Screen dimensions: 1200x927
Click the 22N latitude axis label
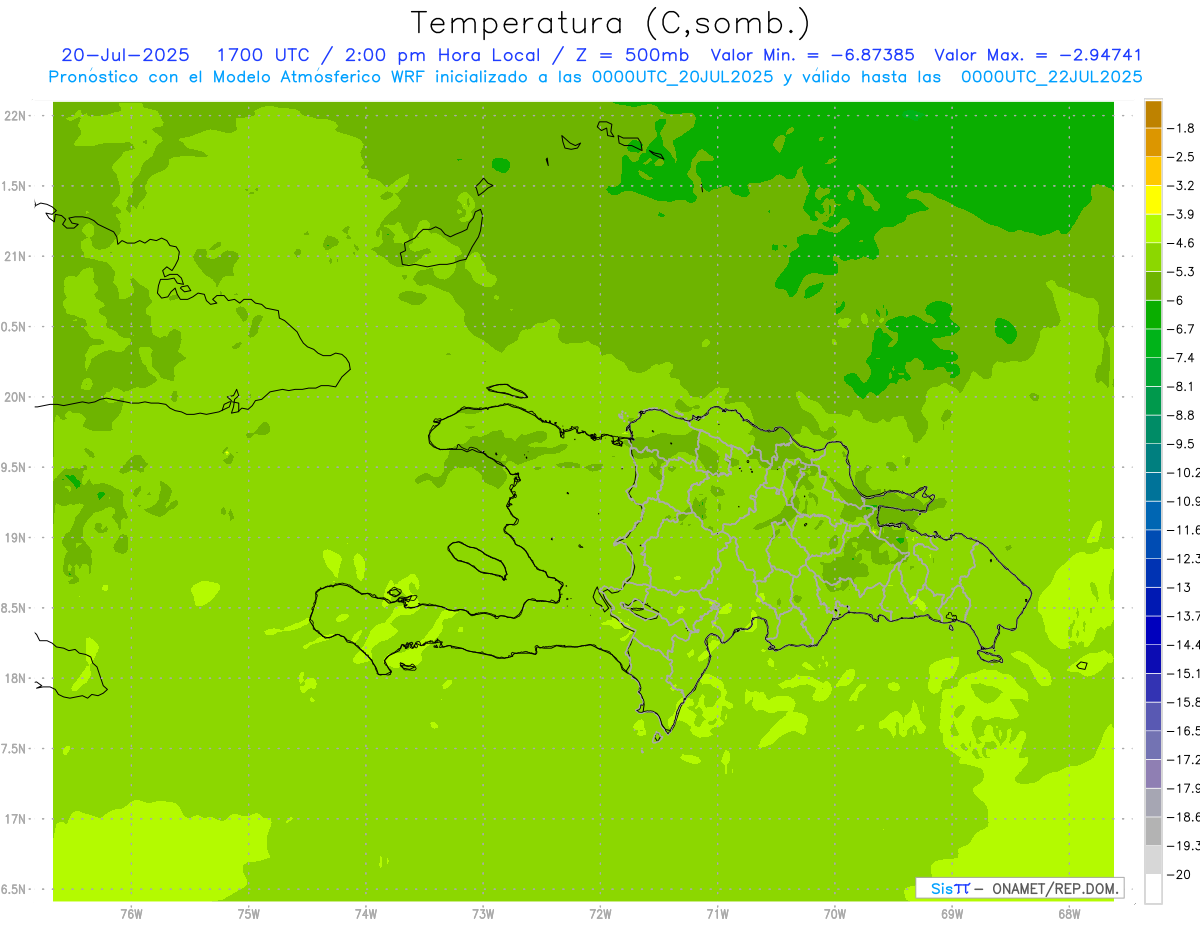point(17,116)
